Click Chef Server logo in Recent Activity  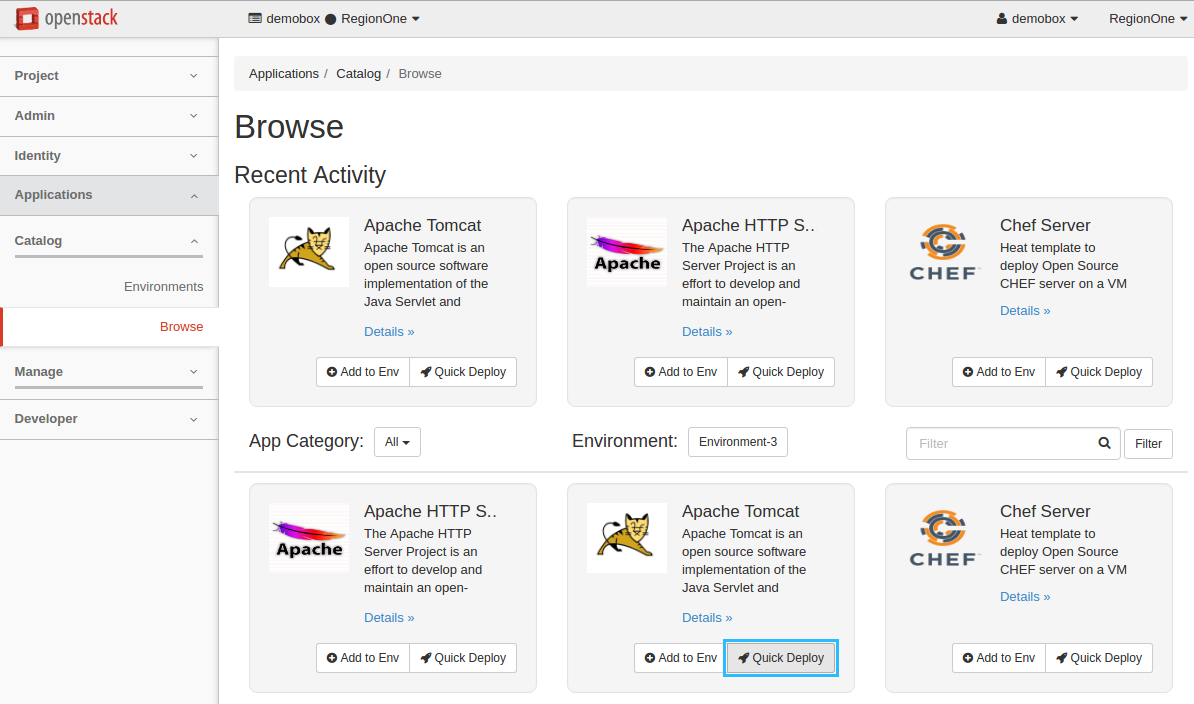point(944,252)
